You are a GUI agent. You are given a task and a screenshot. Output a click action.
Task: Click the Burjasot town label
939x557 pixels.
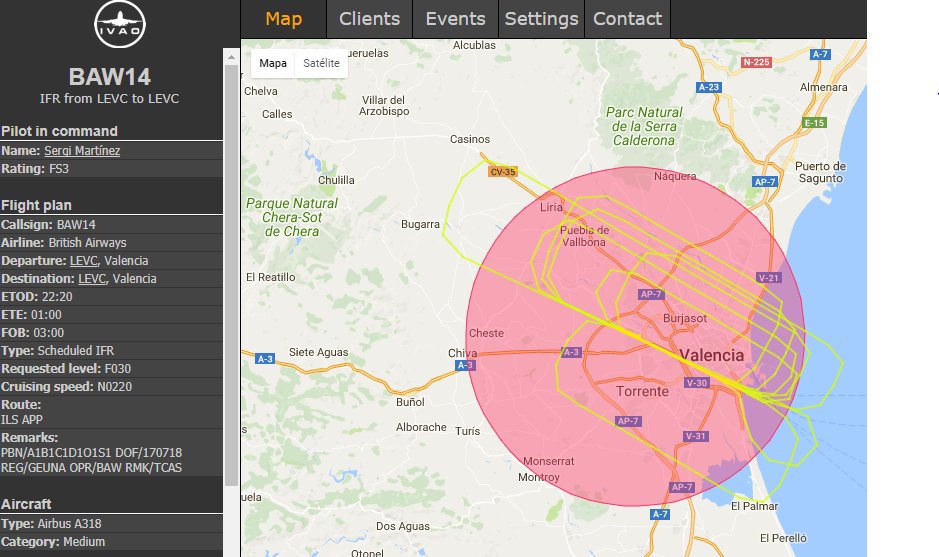click(685, 319)
